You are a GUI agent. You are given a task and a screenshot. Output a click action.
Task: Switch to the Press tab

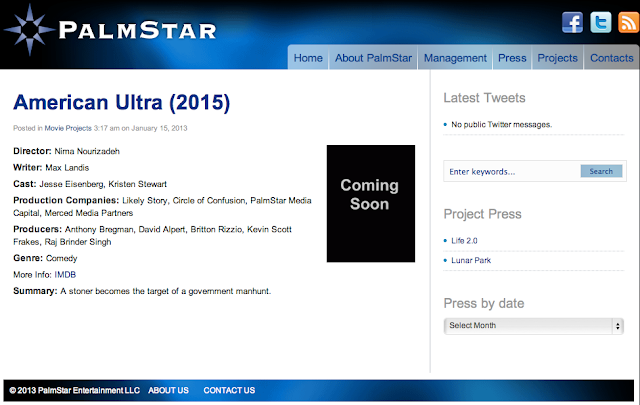(512, 58)
